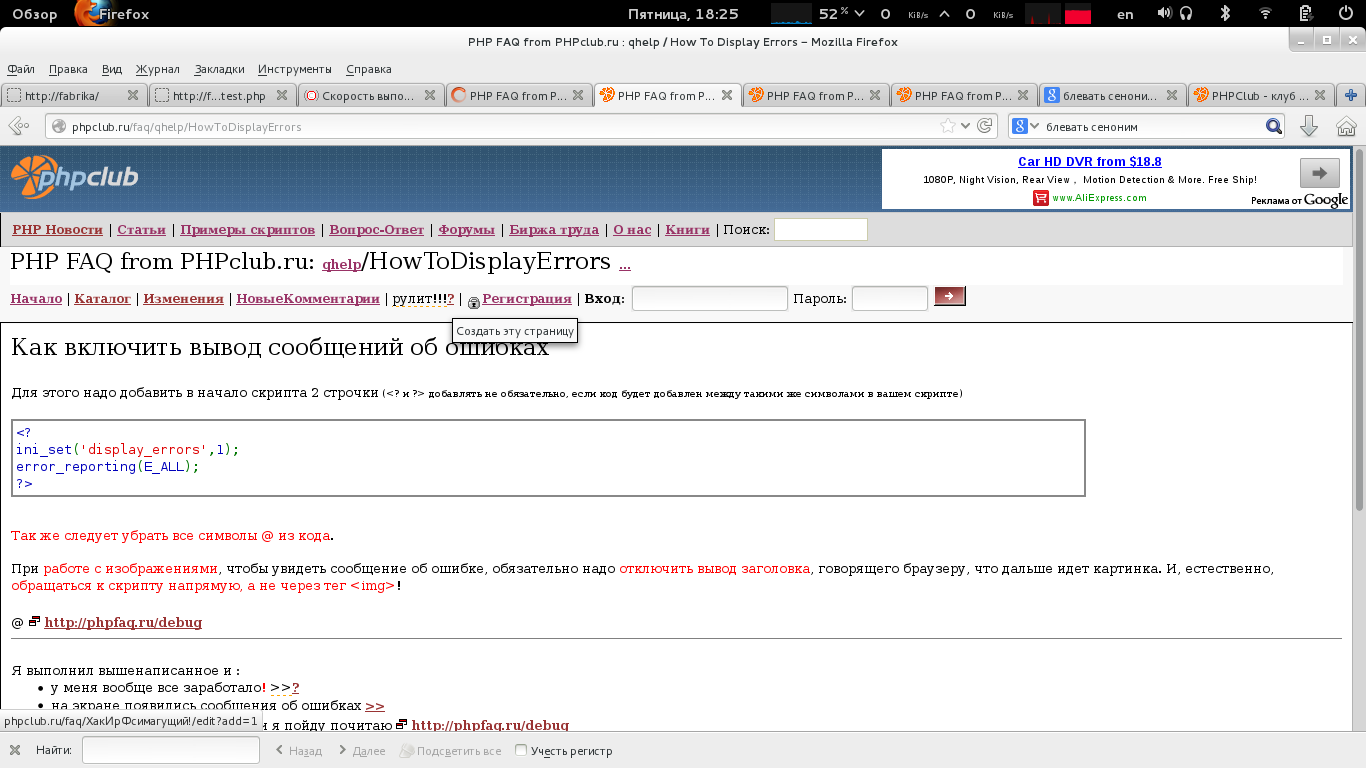Submit login with the red arrow button
The height and width of the screenshot is (768, 1366).
tap(950, 296)
